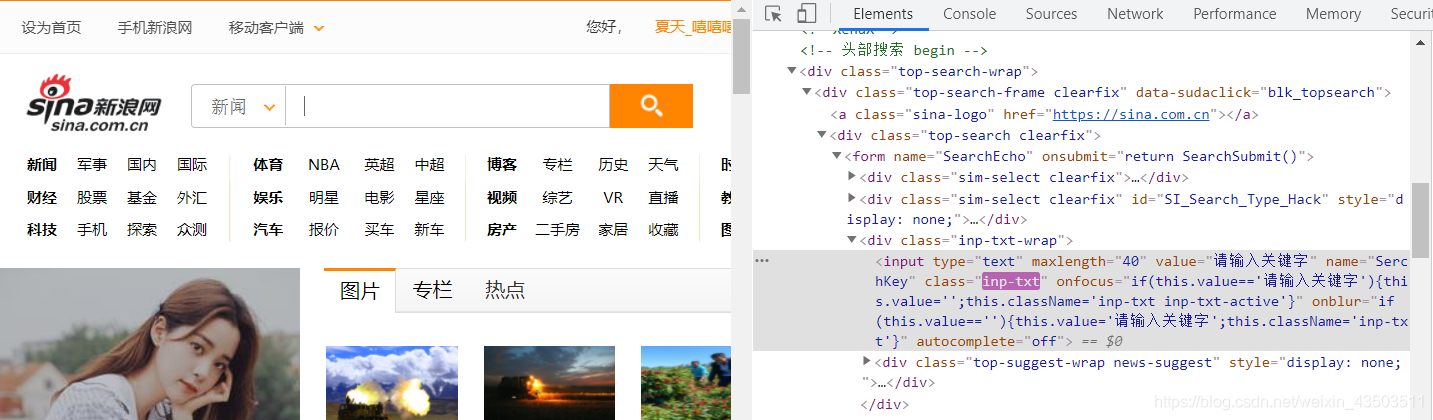Open the 新闻 search type dropdown
This screenshot has width=1433, height=420.
point(242,107)
